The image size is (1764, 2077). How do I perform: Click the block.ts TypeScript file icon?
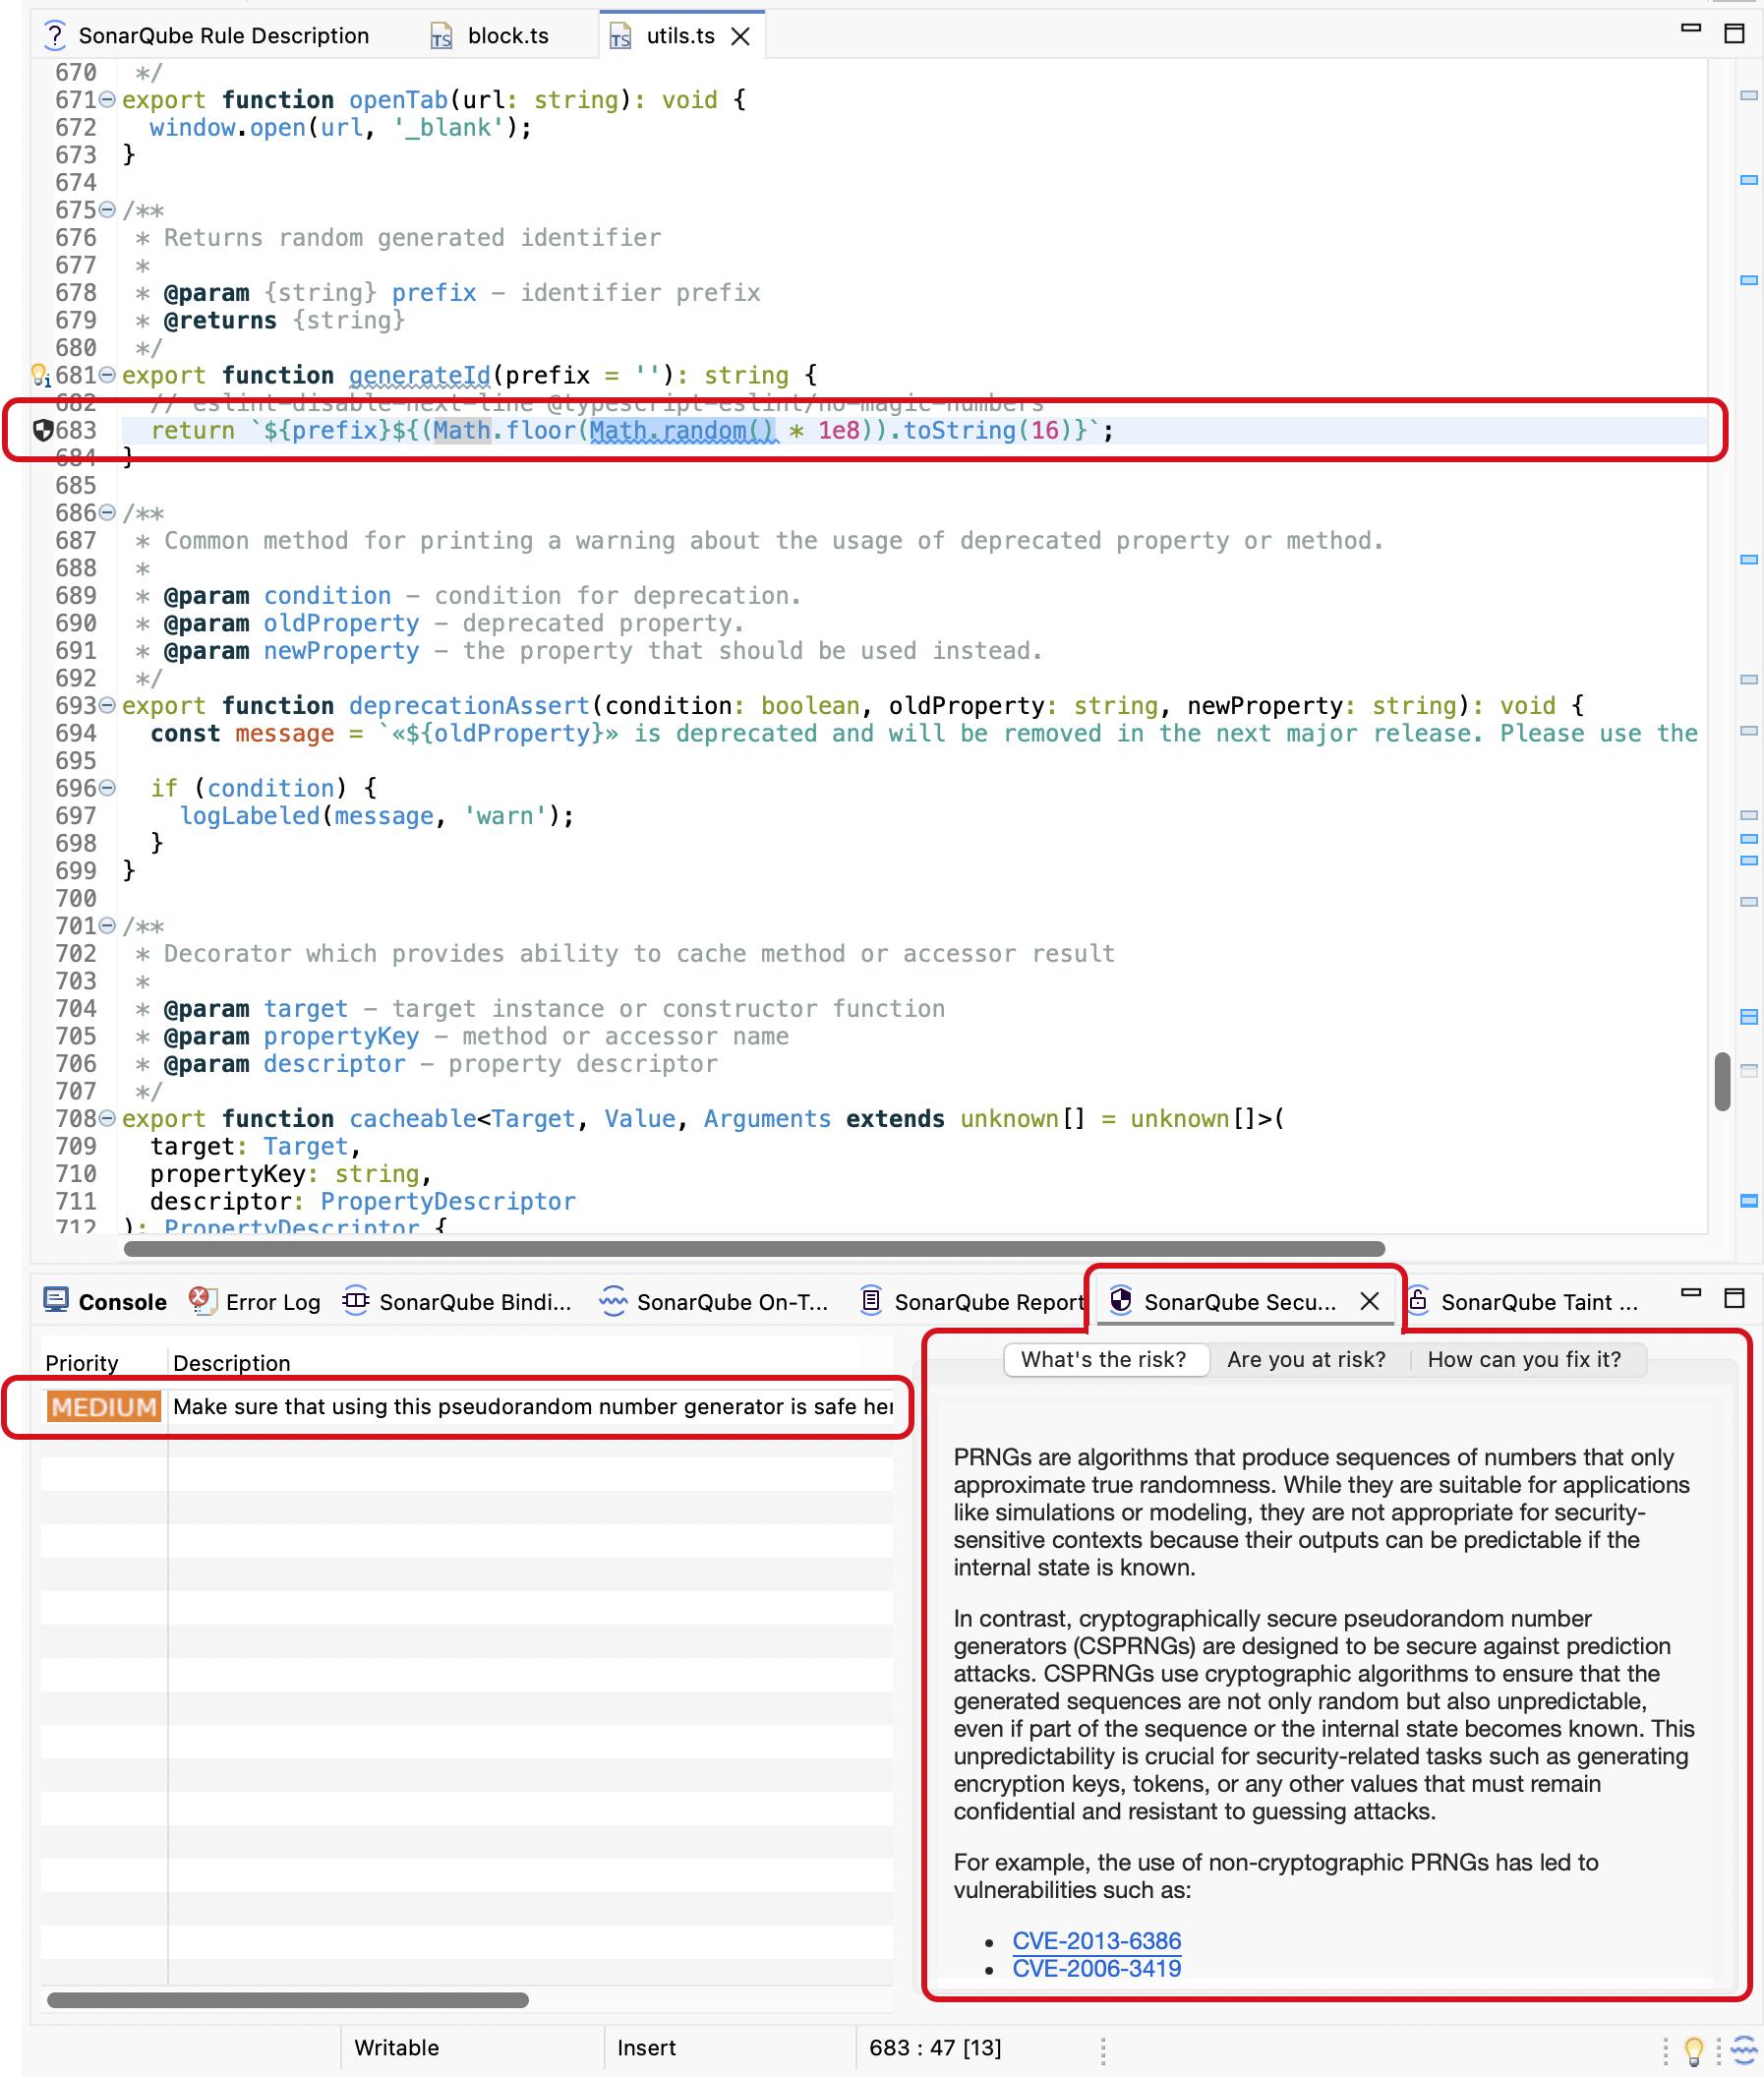pyautogui.click(x=442, y=37)
